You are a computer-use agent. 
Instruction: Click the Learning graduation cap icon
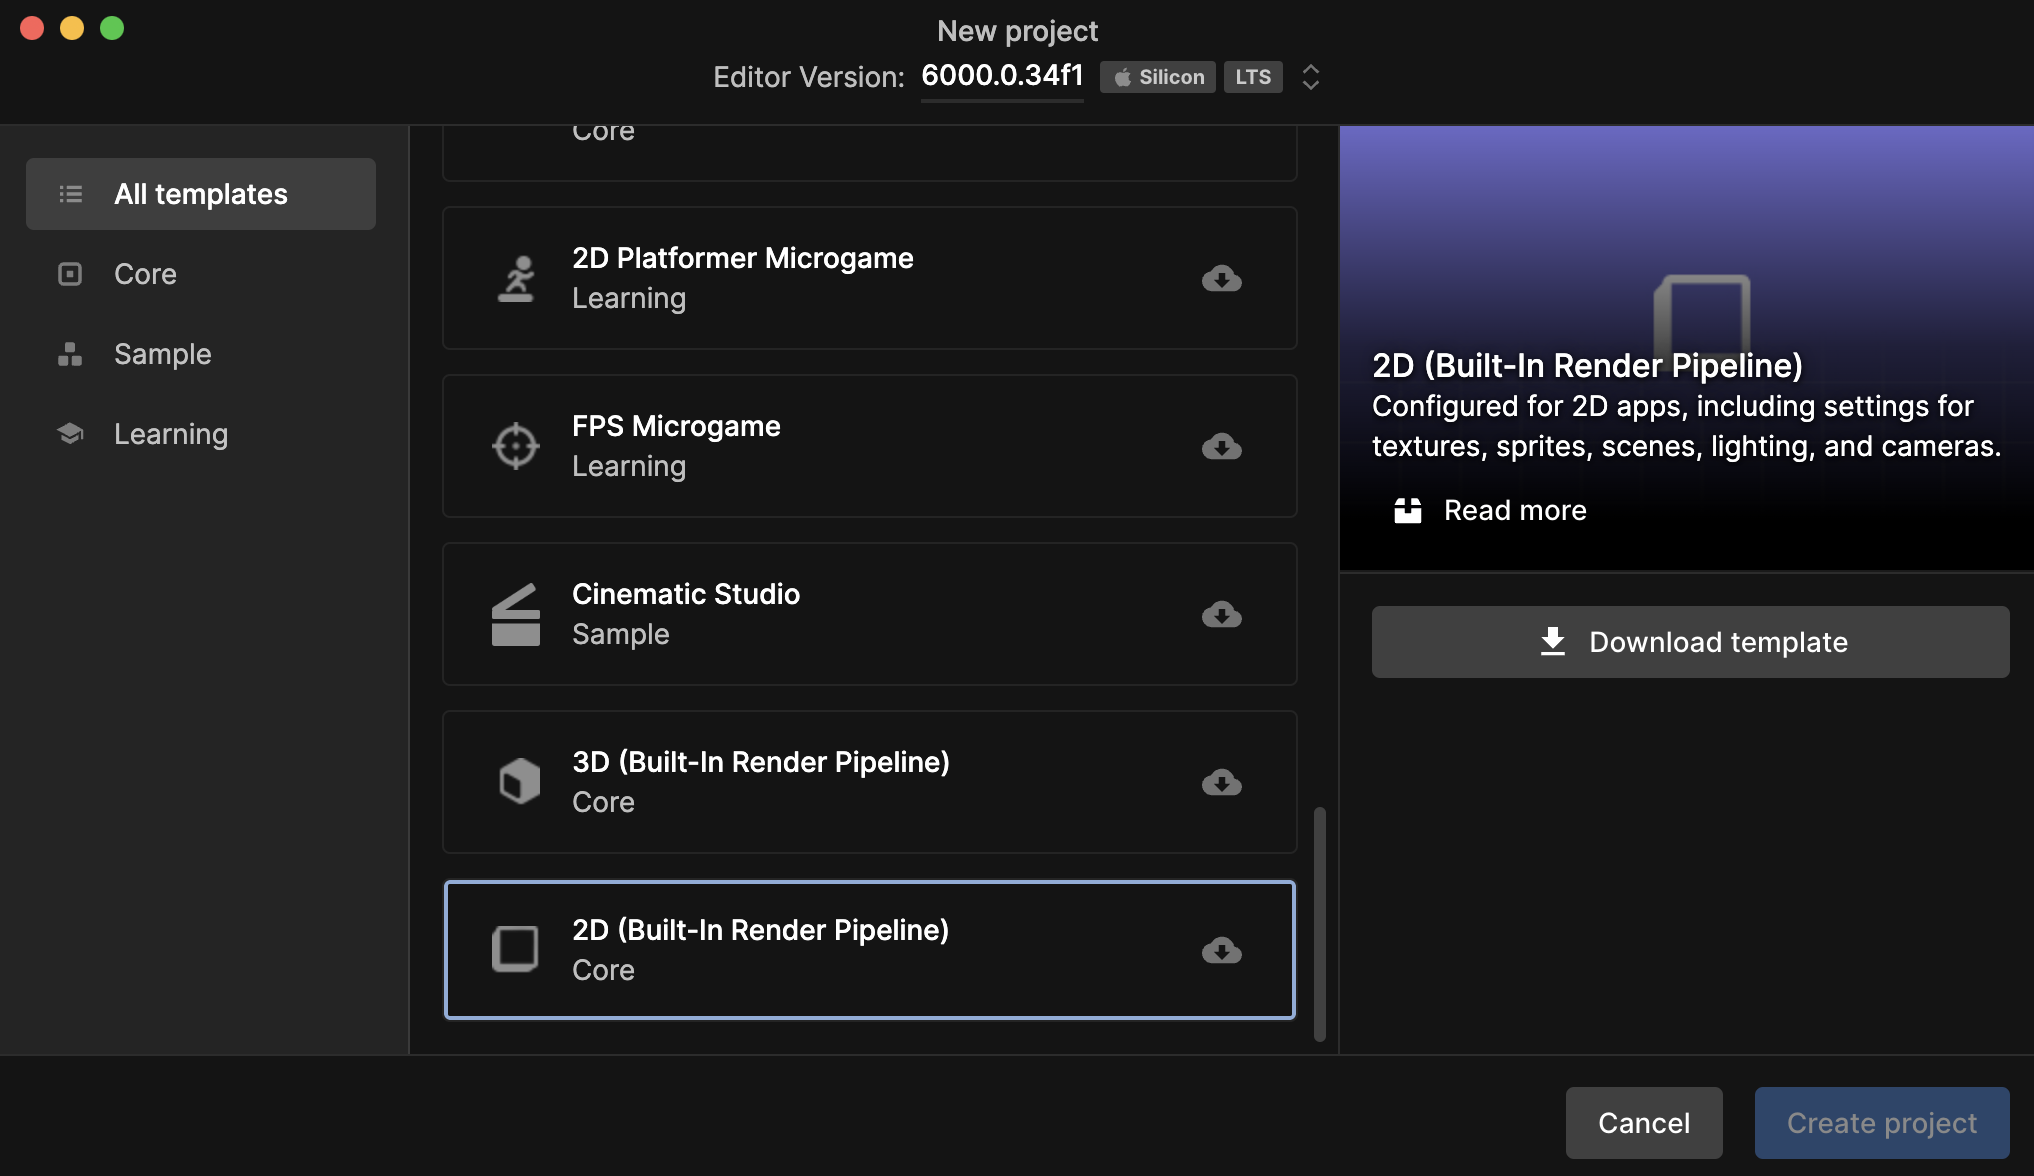coord(70,434)
